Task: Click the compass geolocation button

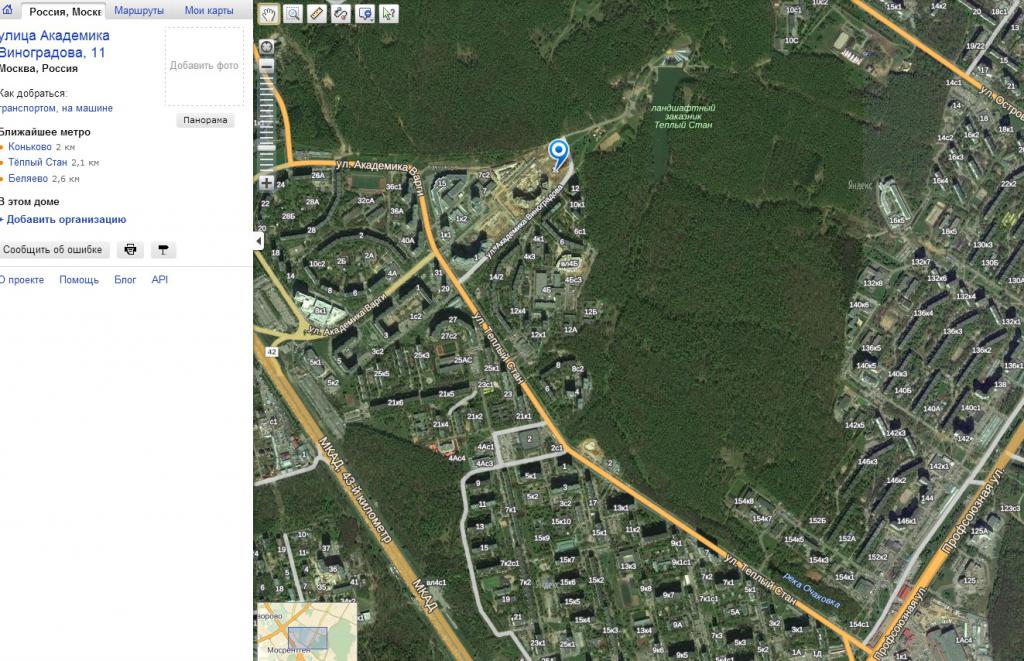Action: point(266,46)
